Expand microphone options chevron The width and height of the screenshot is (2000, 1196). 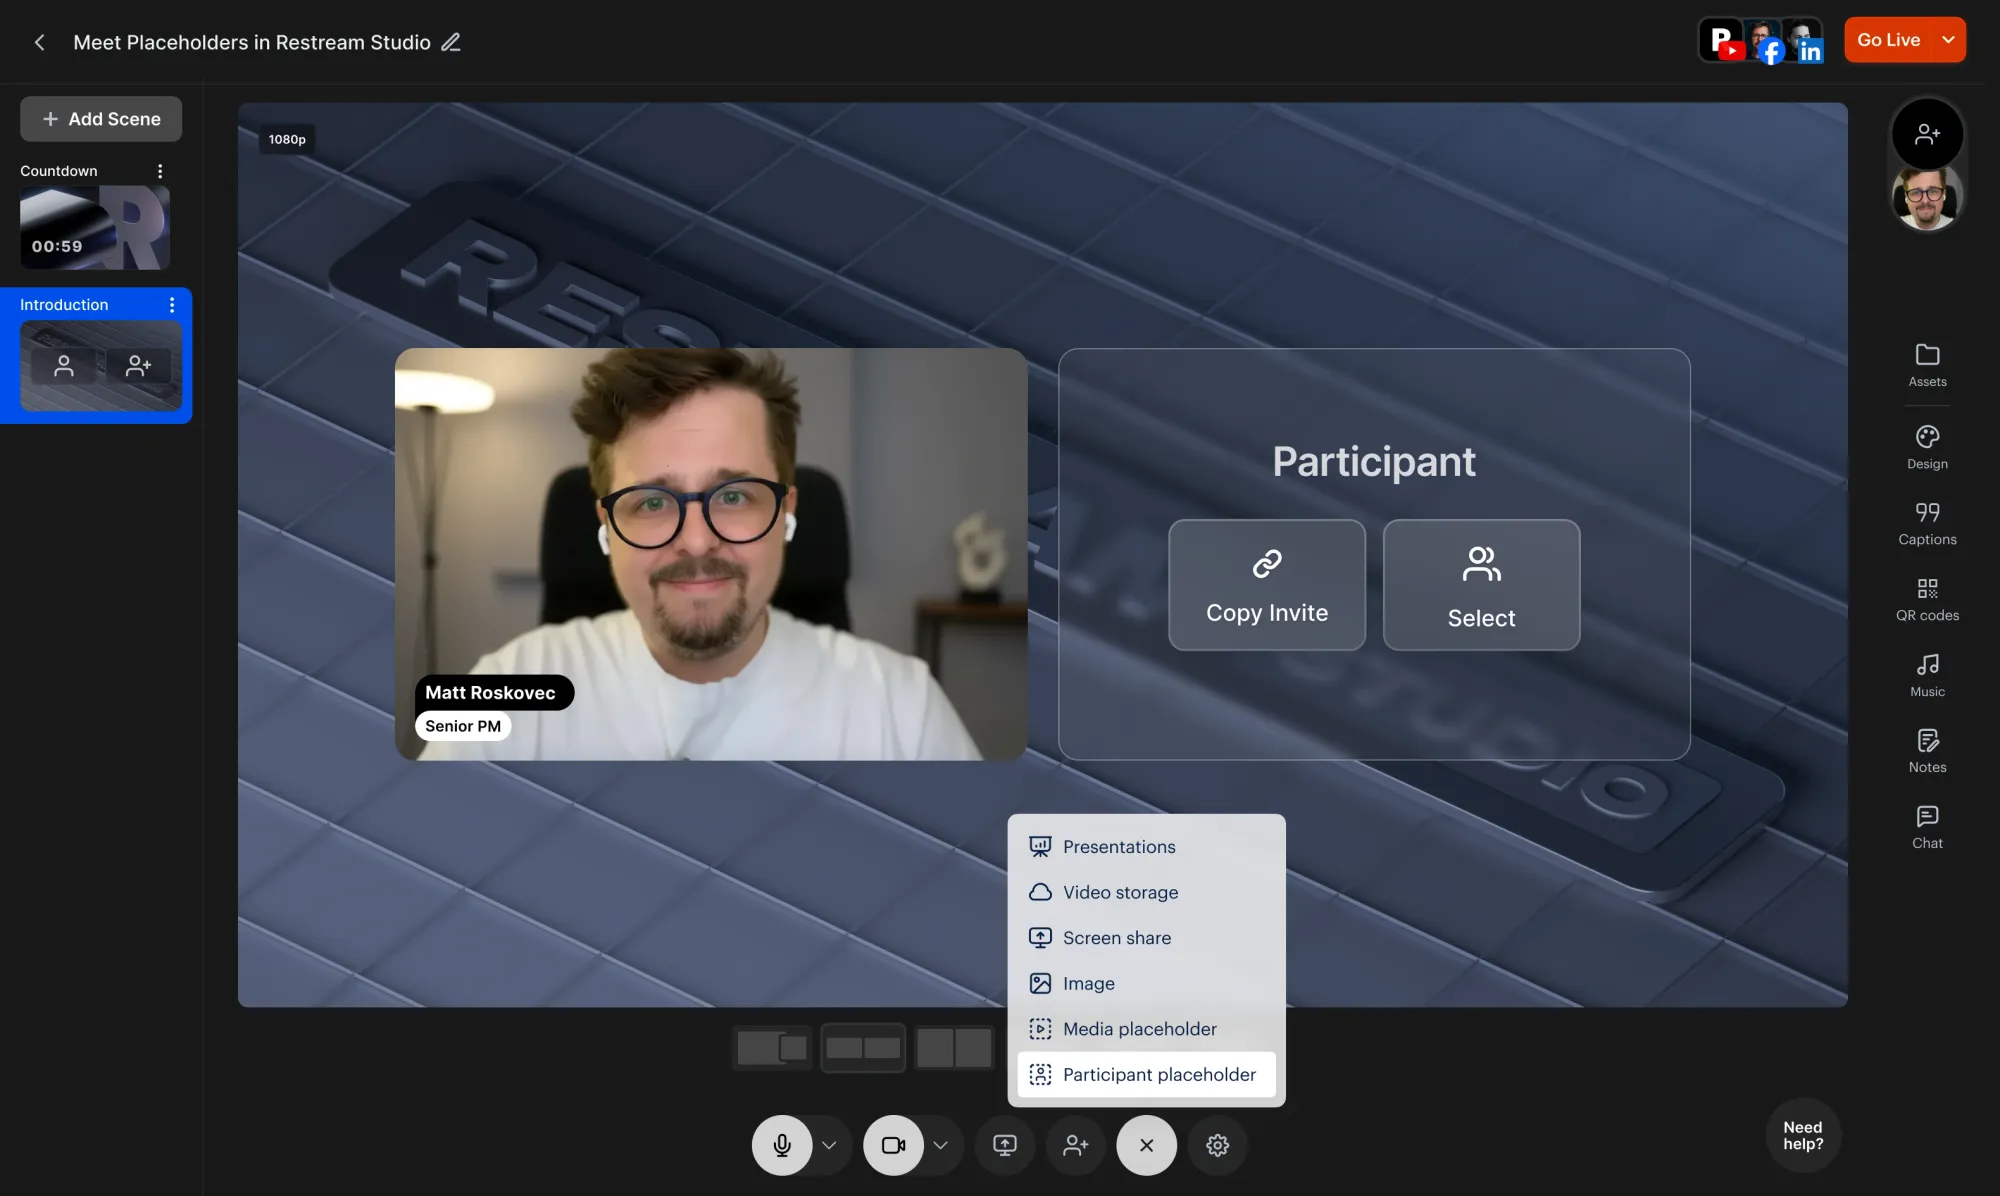[x=829, y=1145]
